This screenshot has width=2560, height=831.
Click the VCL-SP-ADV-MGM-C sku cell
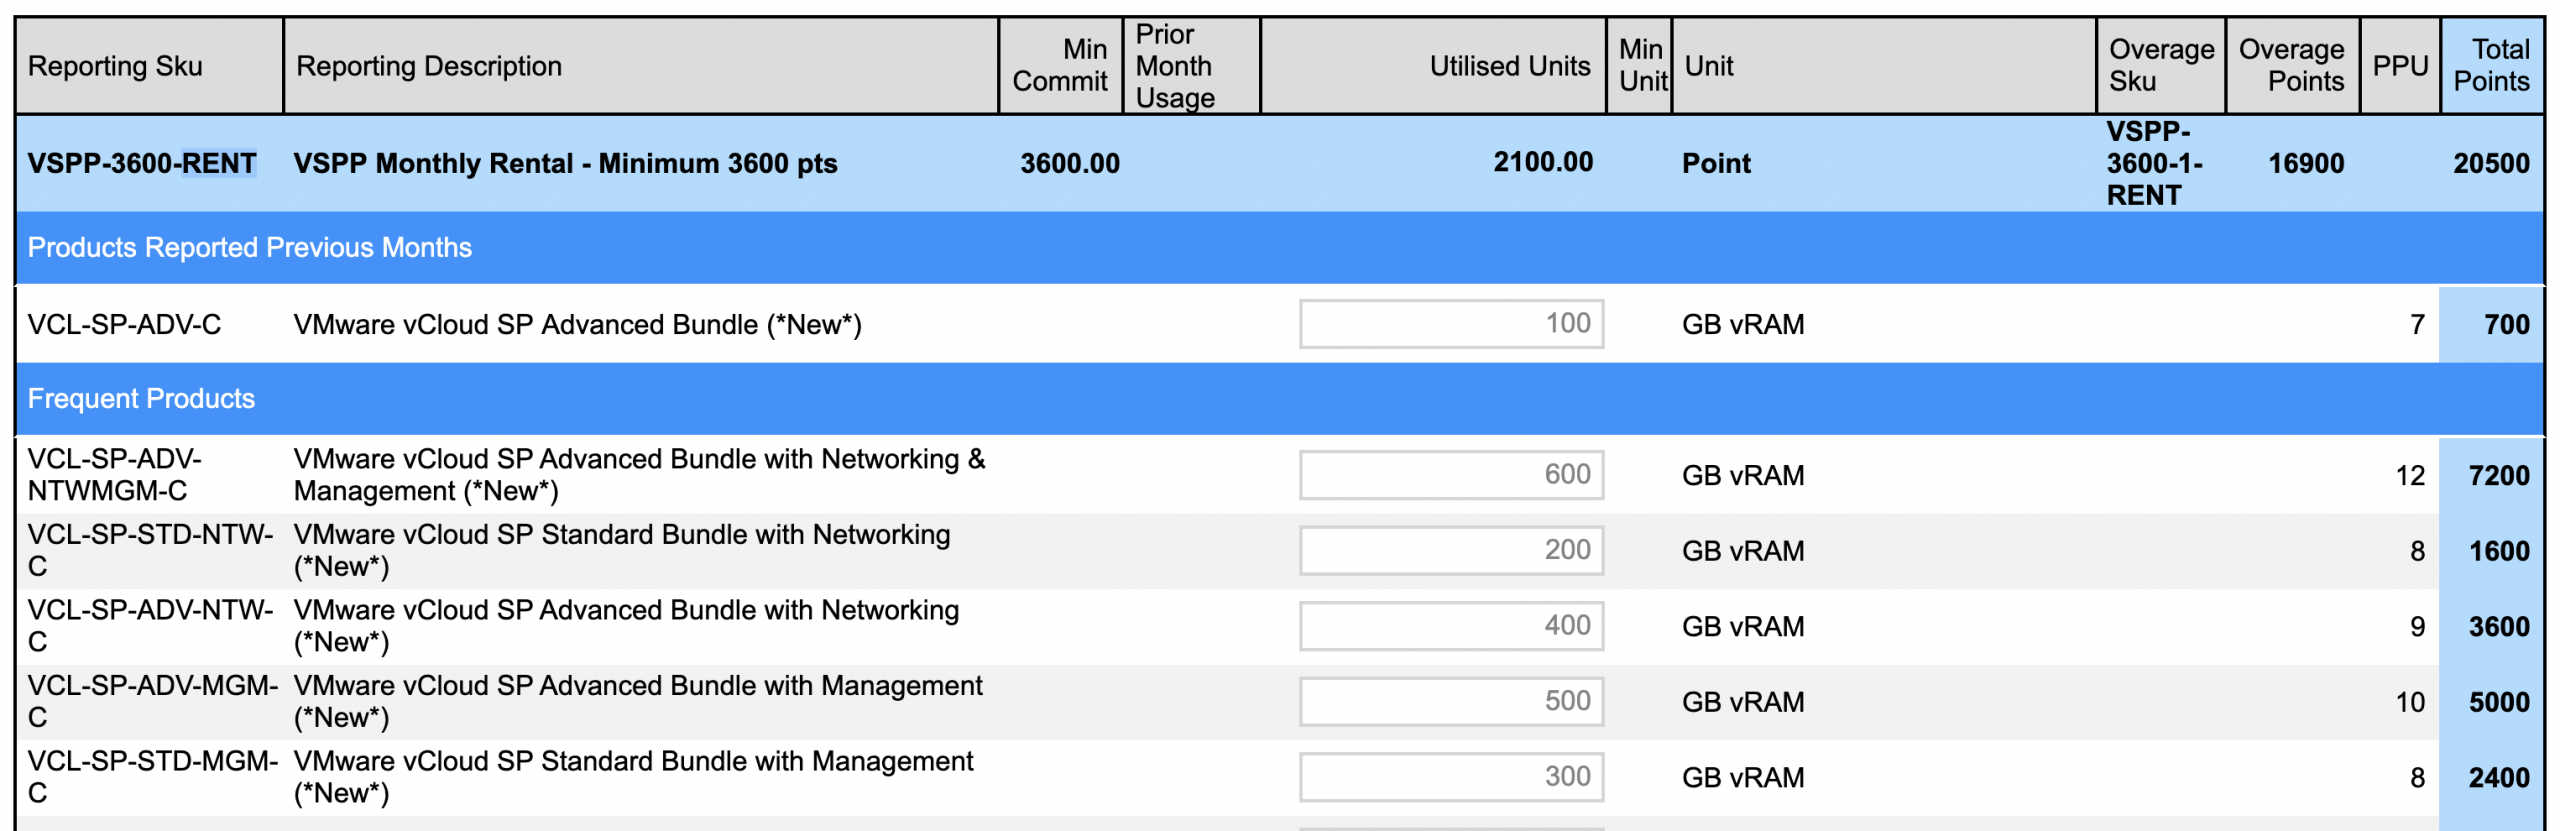(x=153, y=701)
